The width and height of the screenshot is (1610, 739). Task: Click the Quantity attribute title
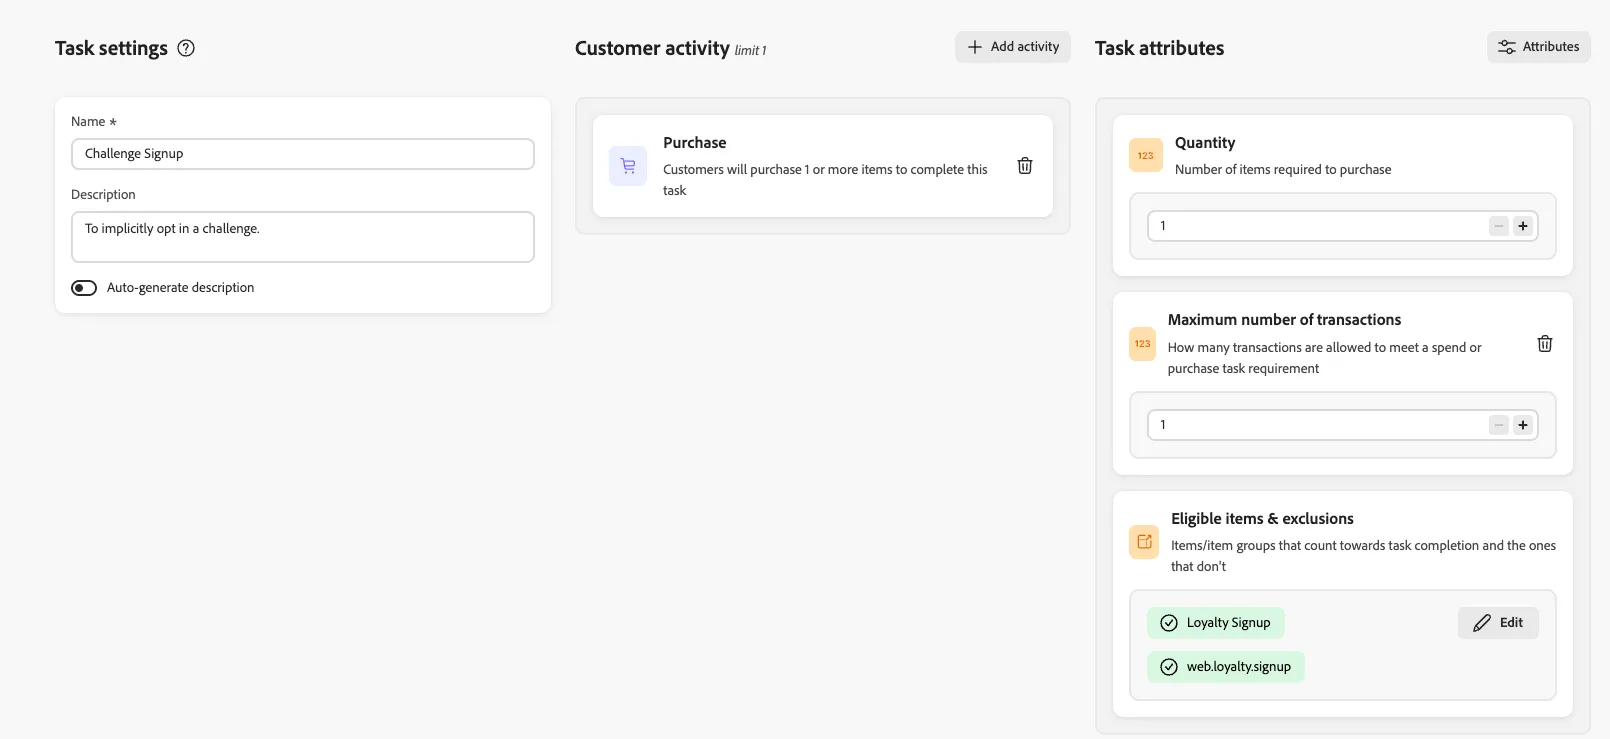coord(1205,143)
